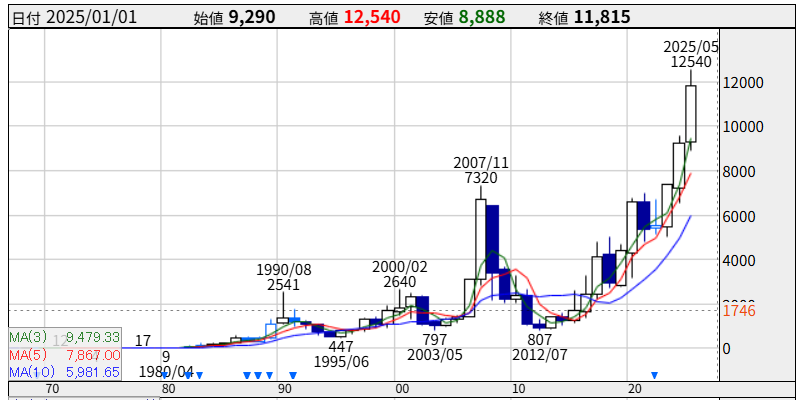Click the 10 label on the time axis

[519, 389]
